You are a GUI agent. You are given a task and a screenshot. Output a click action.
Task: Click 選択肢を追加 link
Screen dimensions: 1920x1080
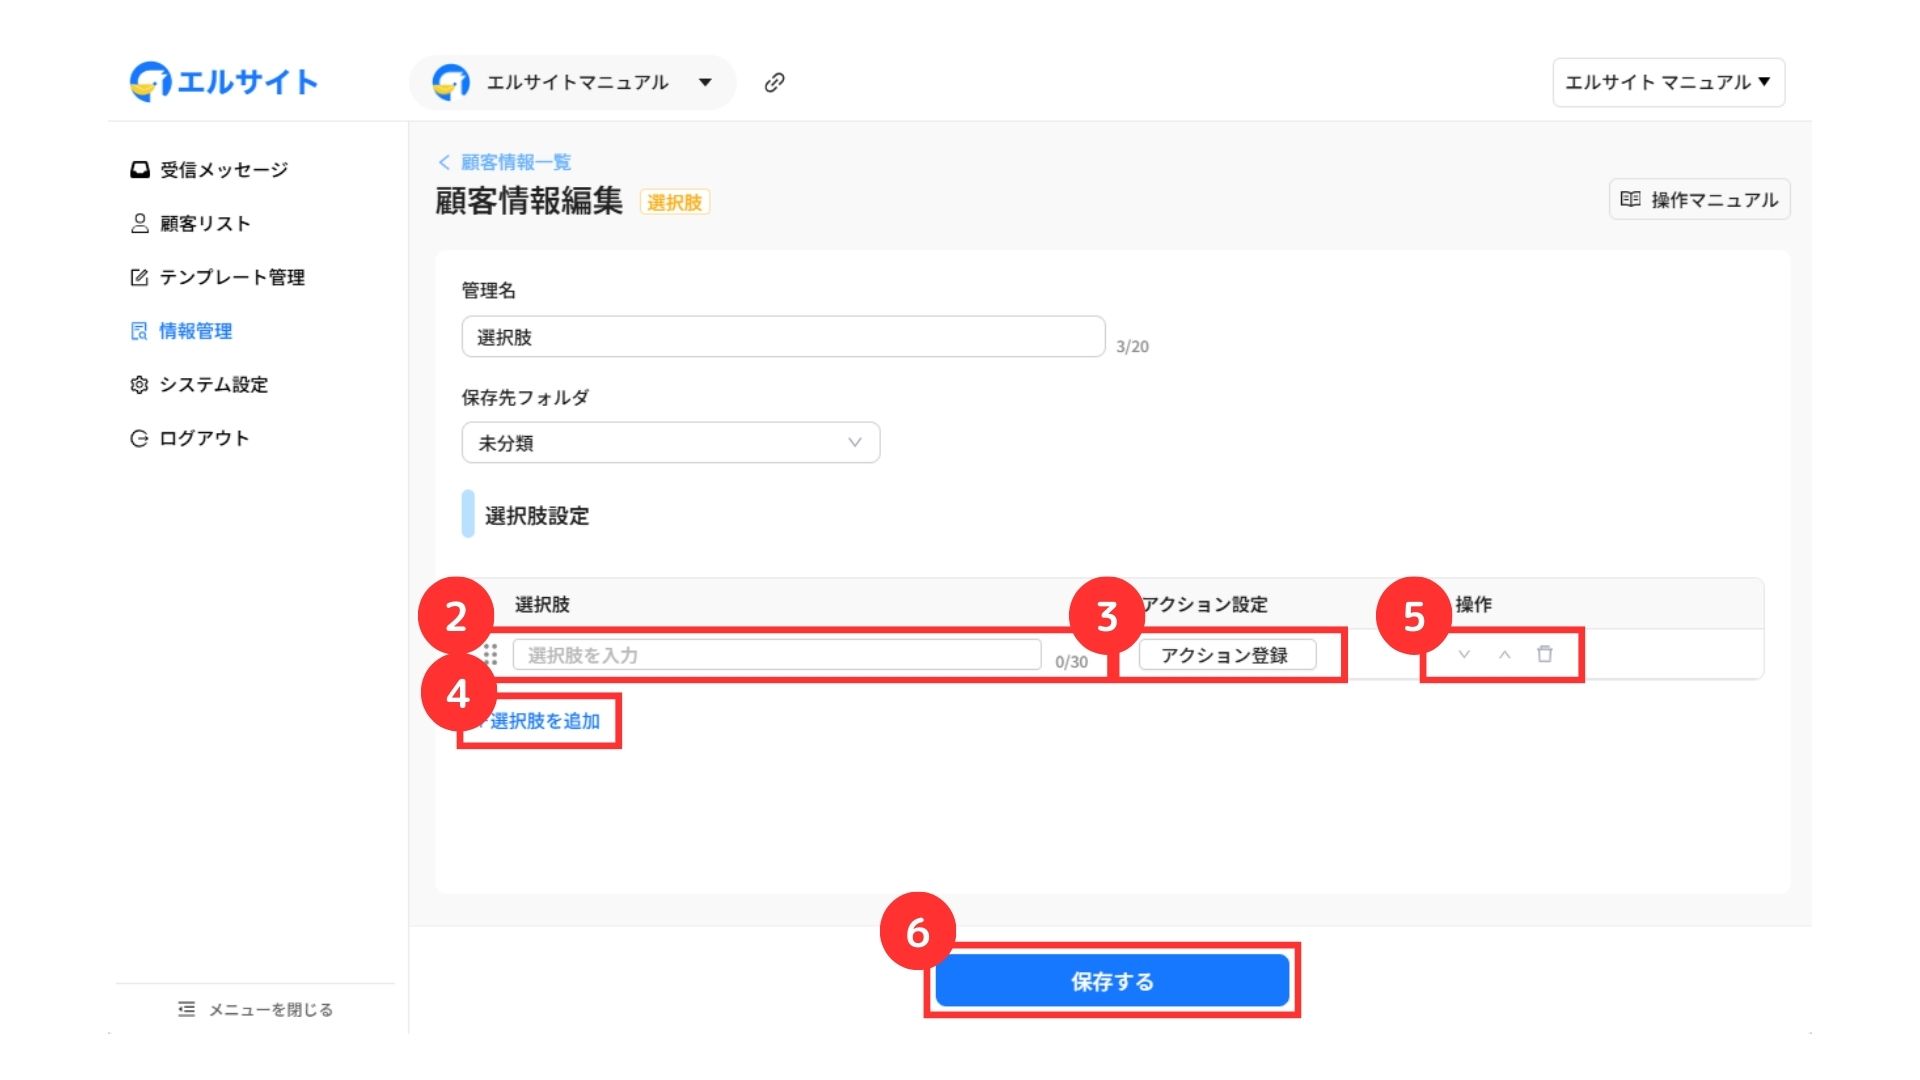[x=544, y=721]
